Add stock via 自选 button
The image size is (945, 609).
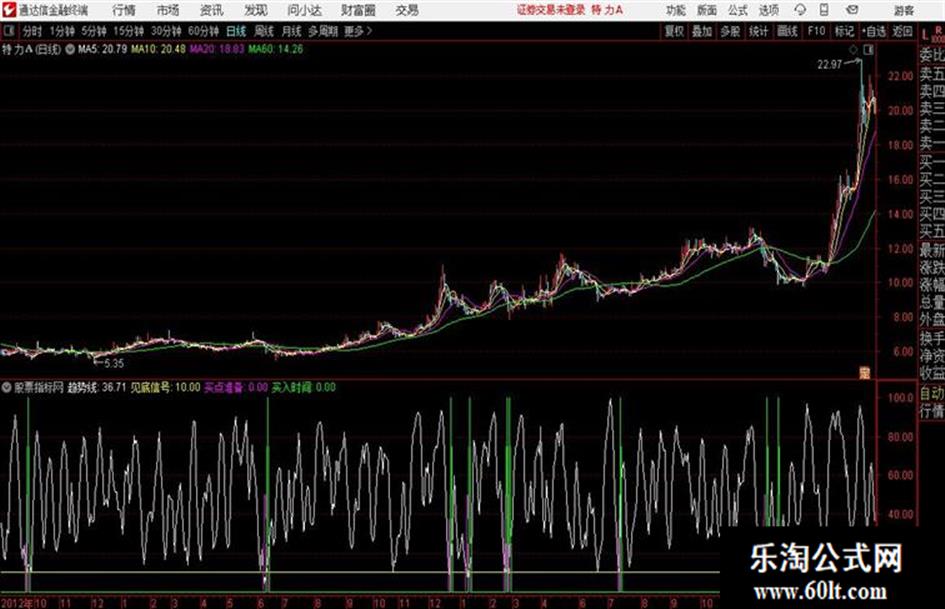click(874, 31)
